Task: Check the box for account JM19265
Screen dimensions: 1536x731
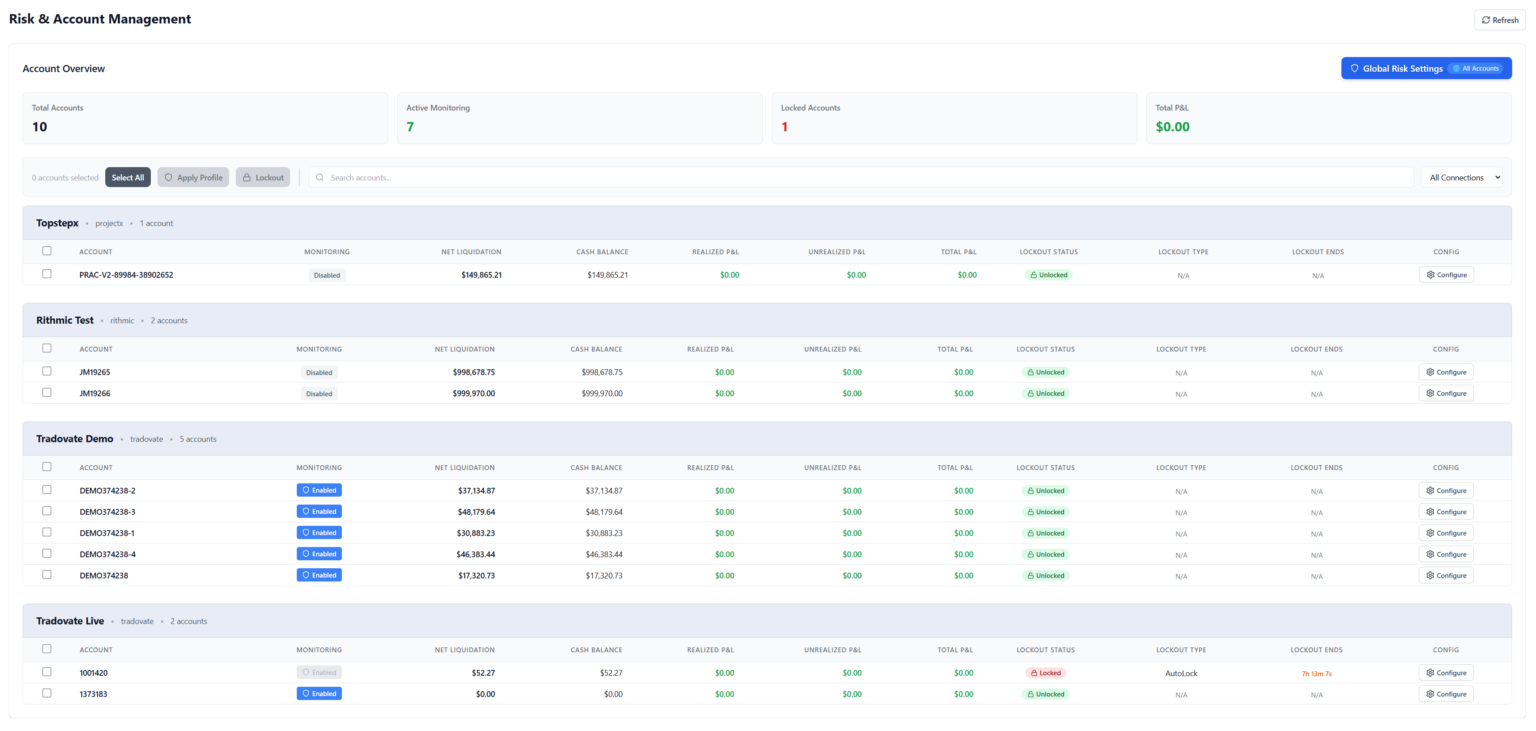Action: coord(47,371)
